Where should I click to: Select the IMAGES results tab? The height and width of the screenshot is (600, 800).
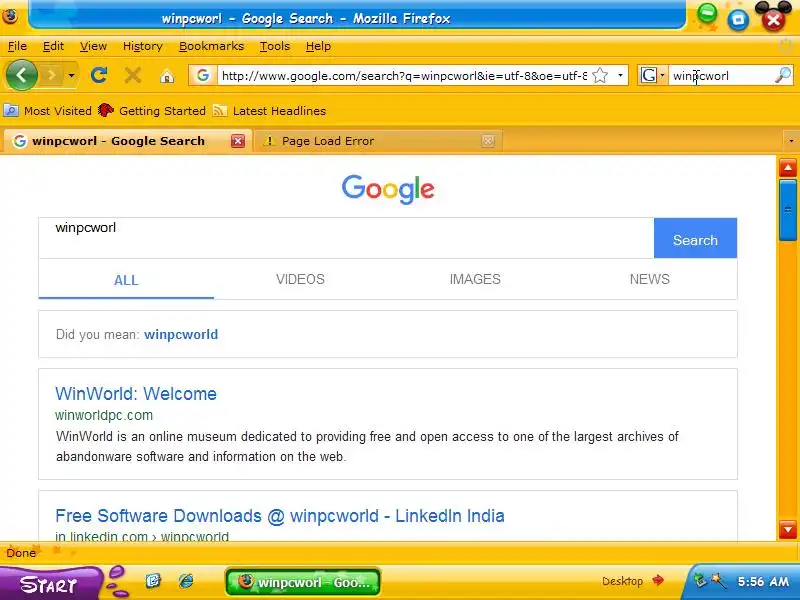(474, 279)
